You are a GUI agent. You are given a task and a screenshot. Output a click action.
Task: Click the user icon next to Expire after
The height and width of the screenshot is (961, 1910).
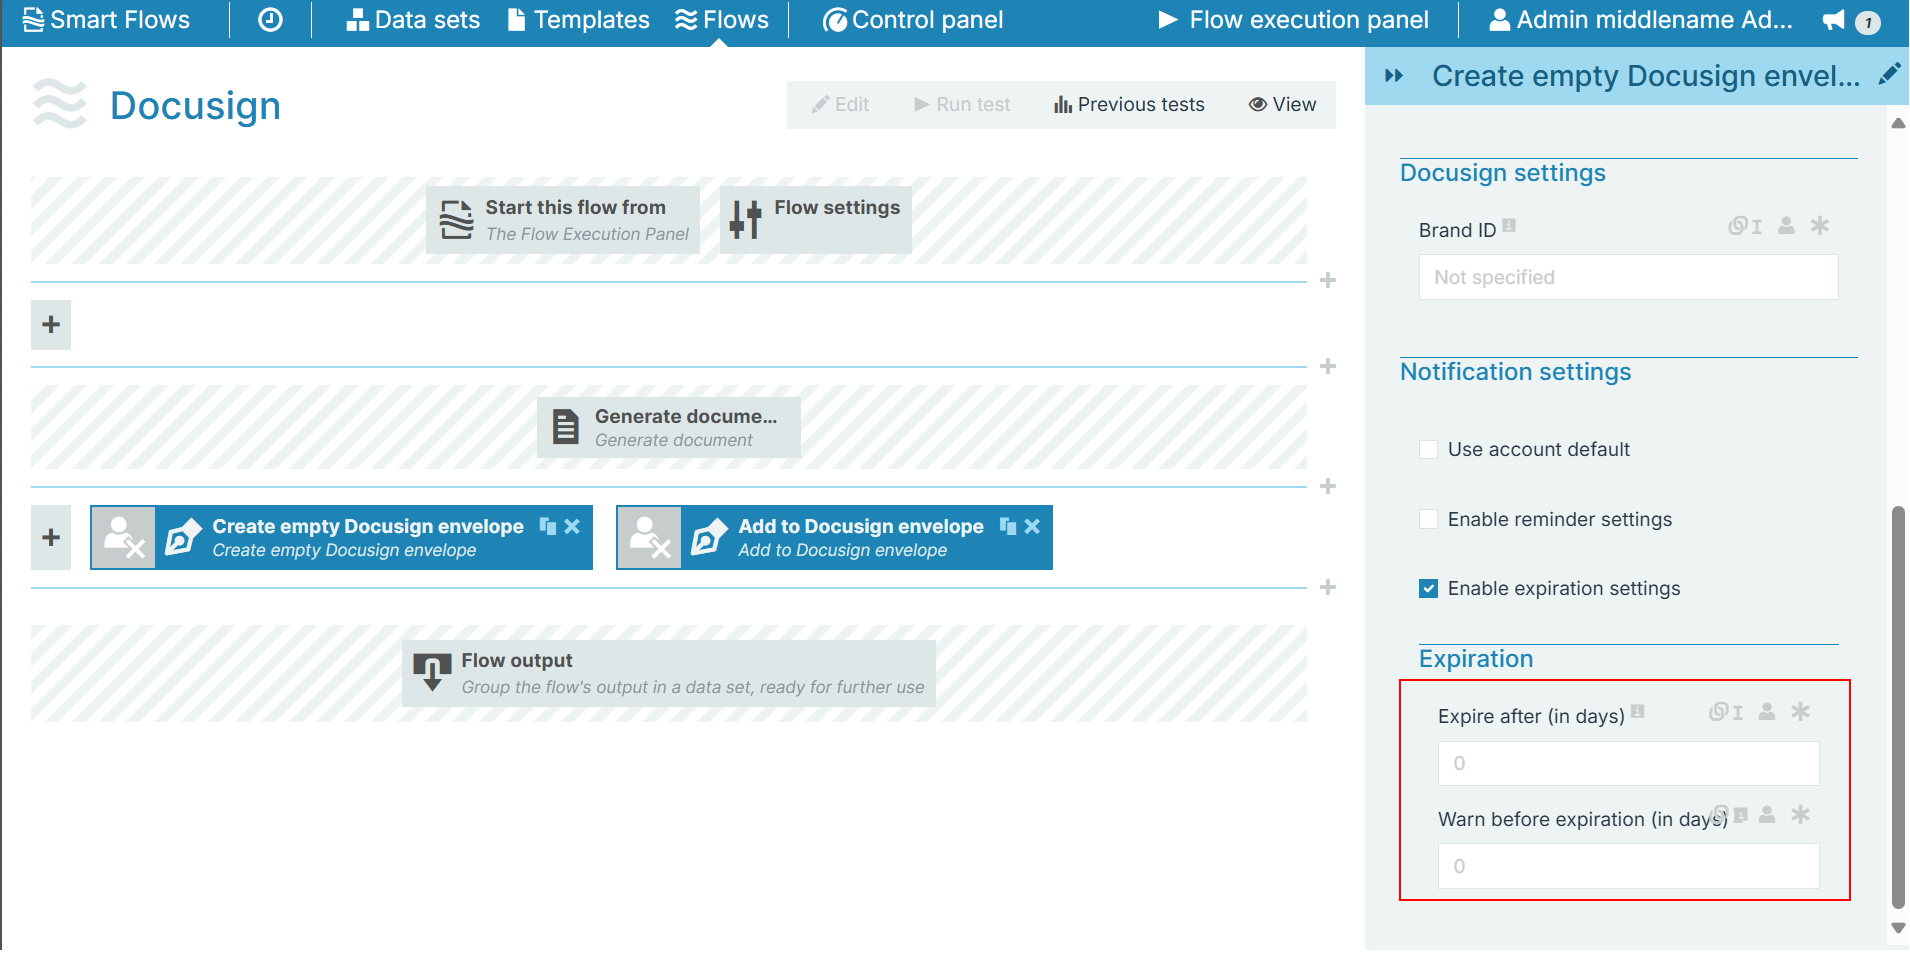(1767, 712)
